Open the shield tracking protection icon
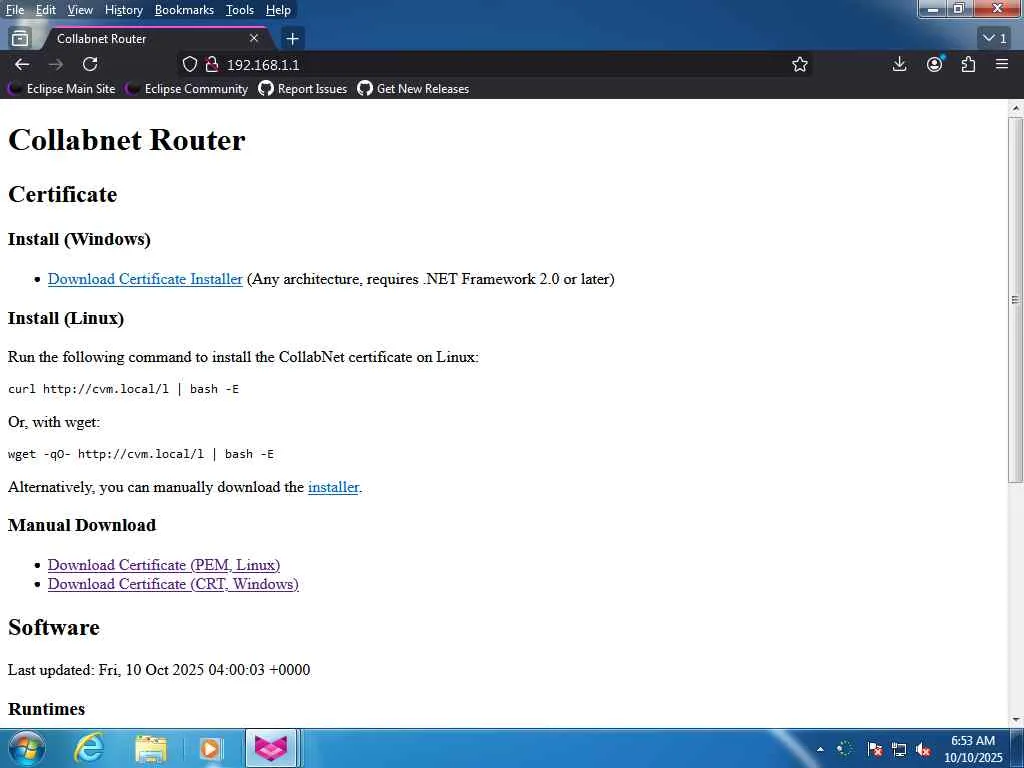1024x768 pixels. 189,64
